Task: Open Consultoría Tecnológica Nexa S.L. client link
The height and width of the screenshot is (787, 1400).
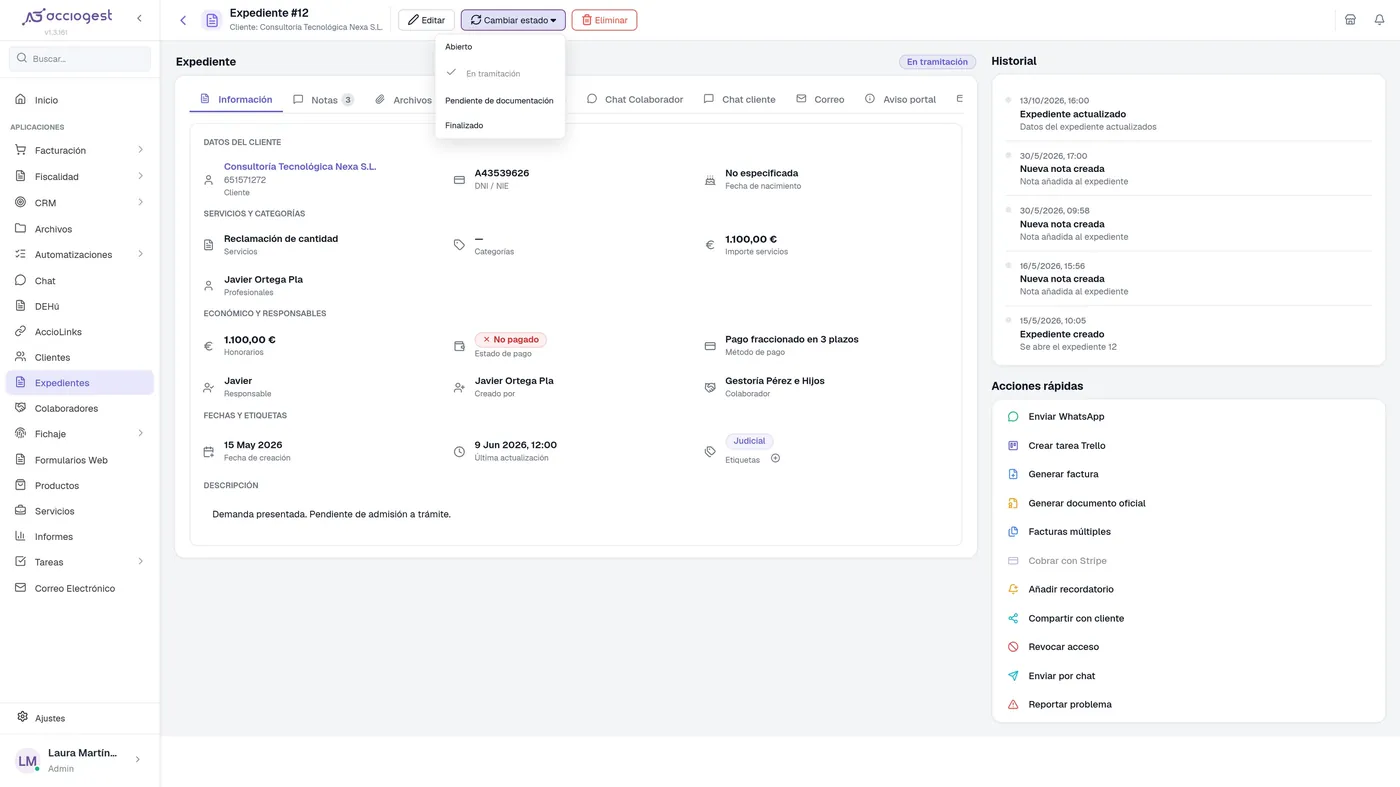Action: click(300, 167)
